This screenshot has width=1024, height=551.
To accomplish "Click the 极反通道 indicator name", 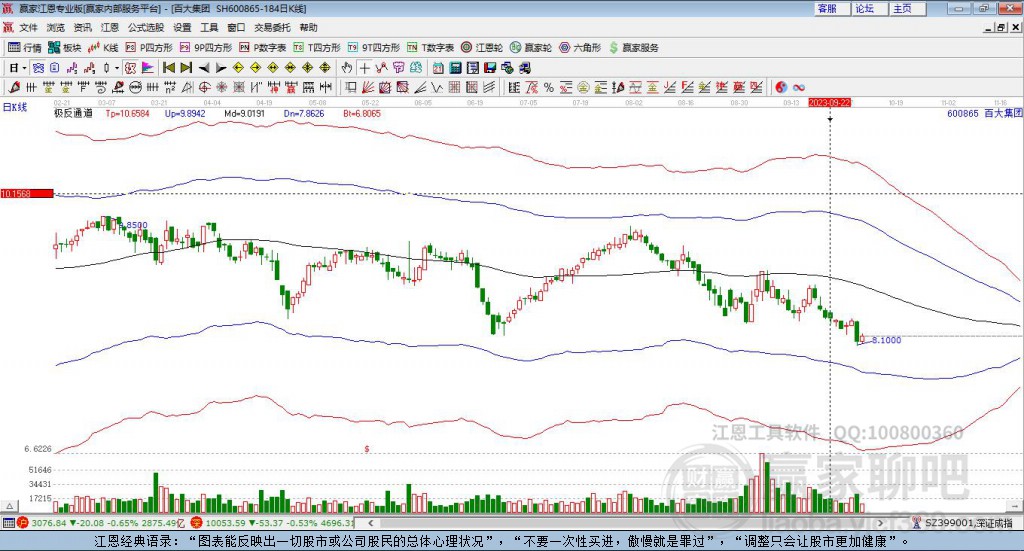I will 73,113.
